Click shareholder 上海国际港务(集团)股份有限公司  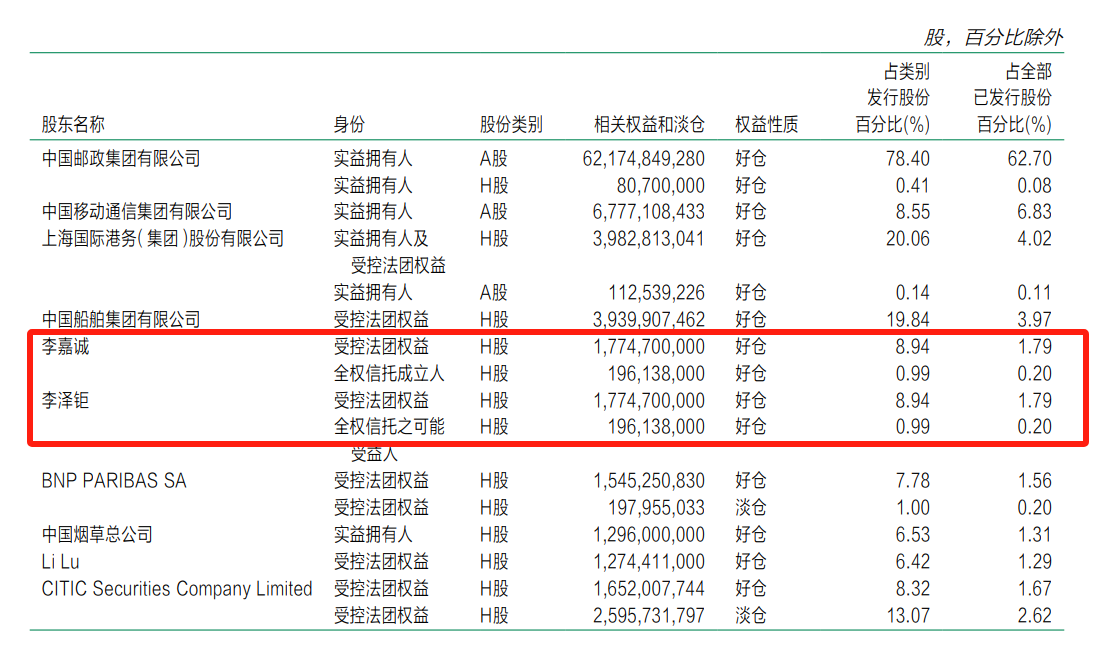point(163,238)
